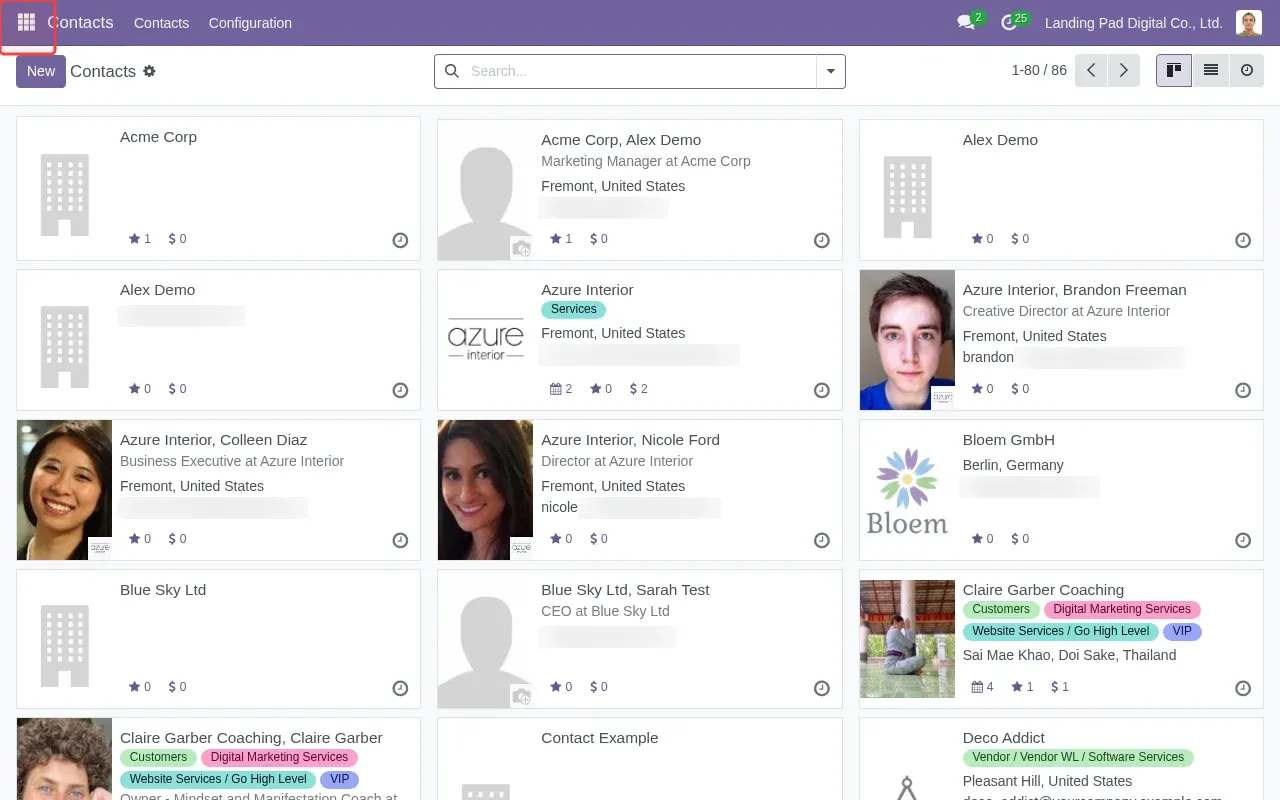
Task: Open the user avatar menu
Action: 1248,23
